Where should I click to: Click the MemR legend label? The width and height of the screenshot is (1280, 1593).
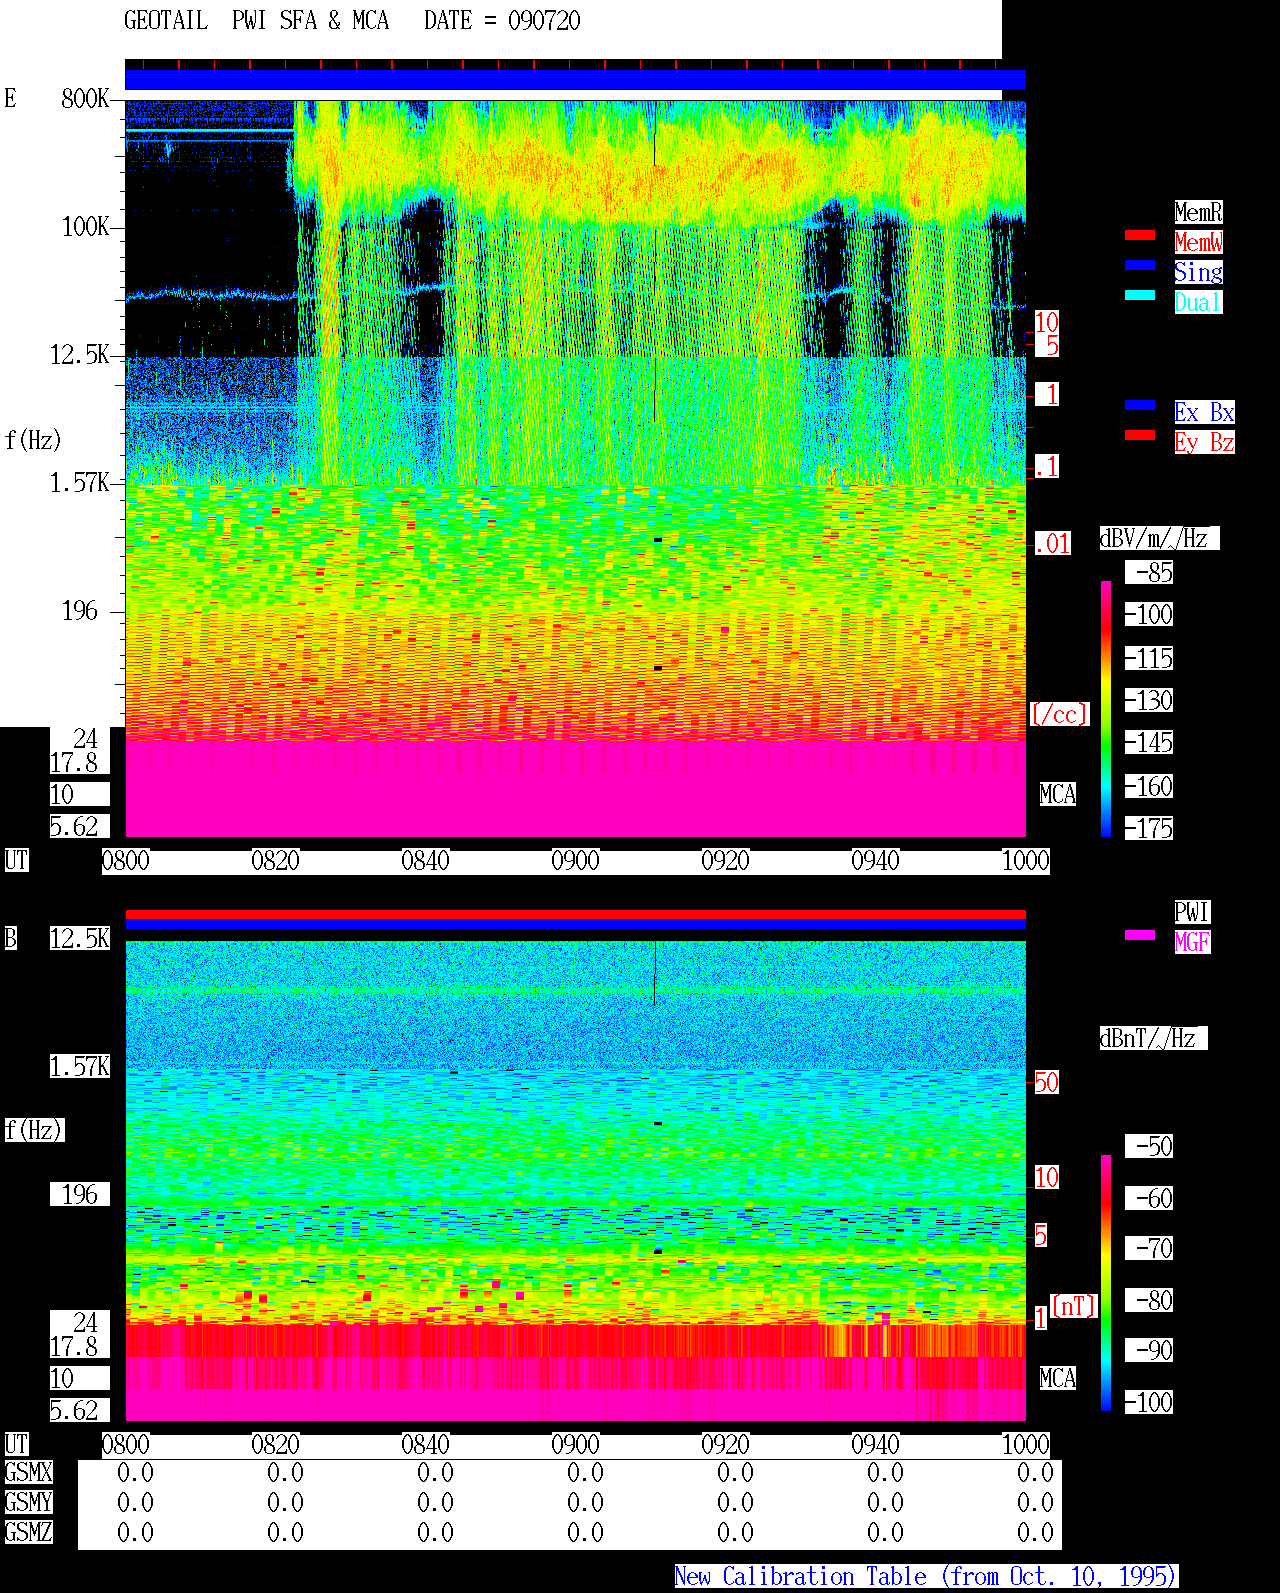coord(1198,212)
